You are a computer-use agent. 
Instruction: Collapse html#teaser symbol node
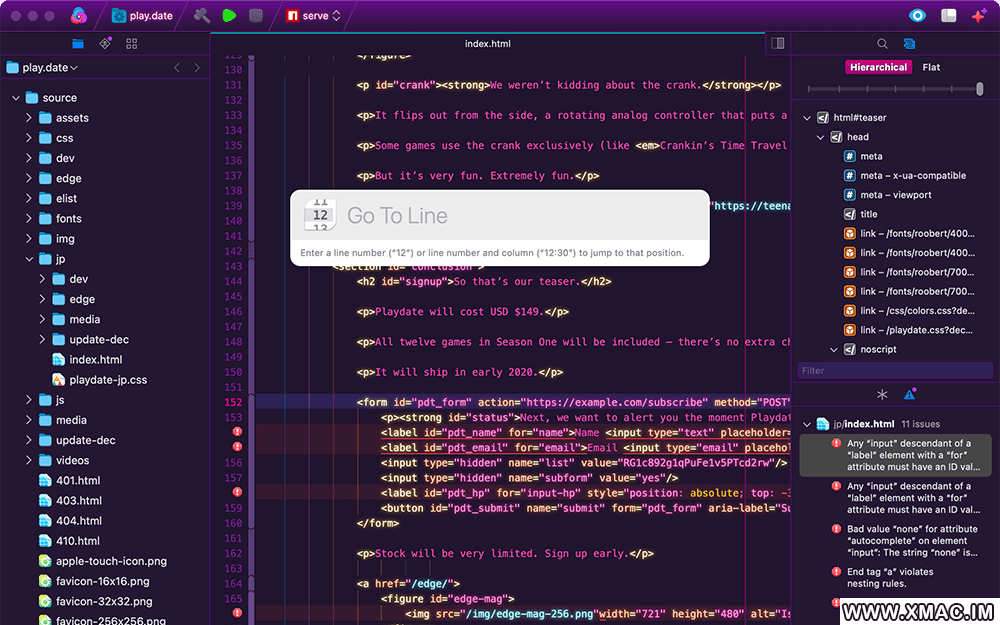point(807,117)
